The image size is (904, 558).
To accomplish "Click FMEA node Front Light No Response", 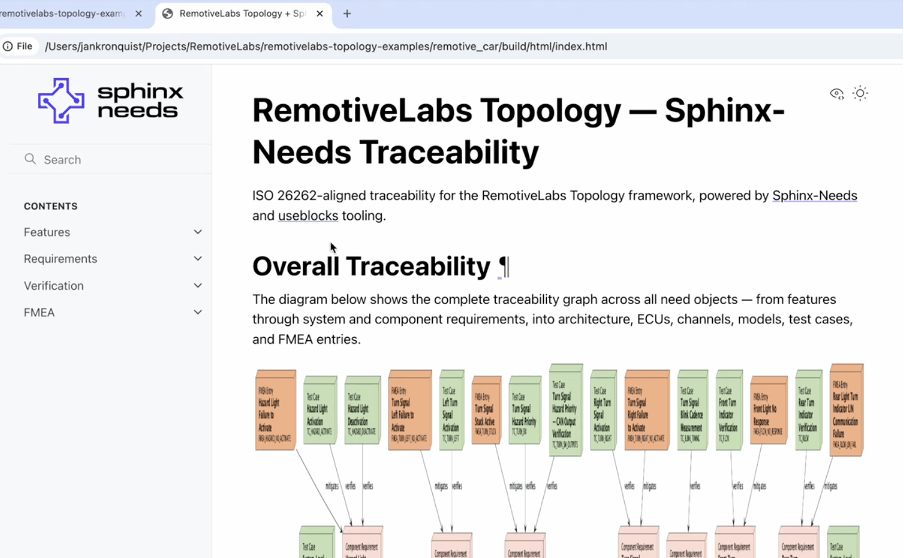I will (x=769, y=410).
